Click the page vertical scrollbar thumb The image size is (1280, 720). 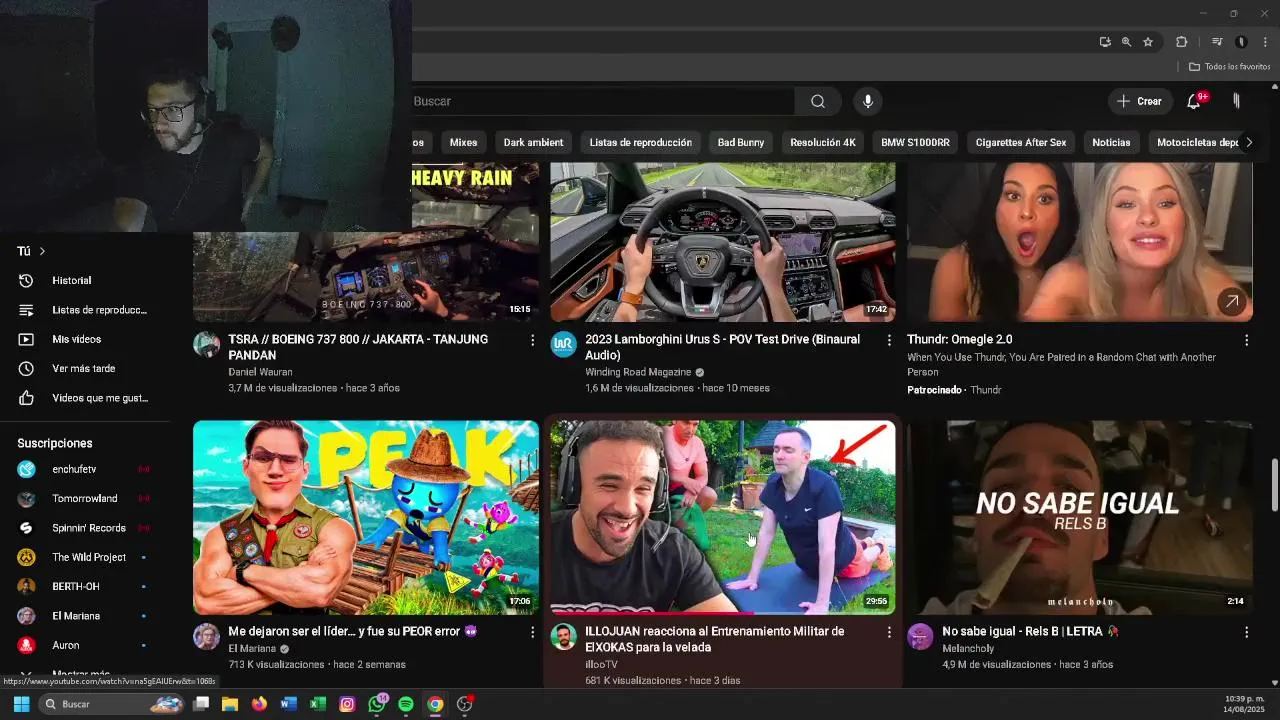click(1274, 485)
